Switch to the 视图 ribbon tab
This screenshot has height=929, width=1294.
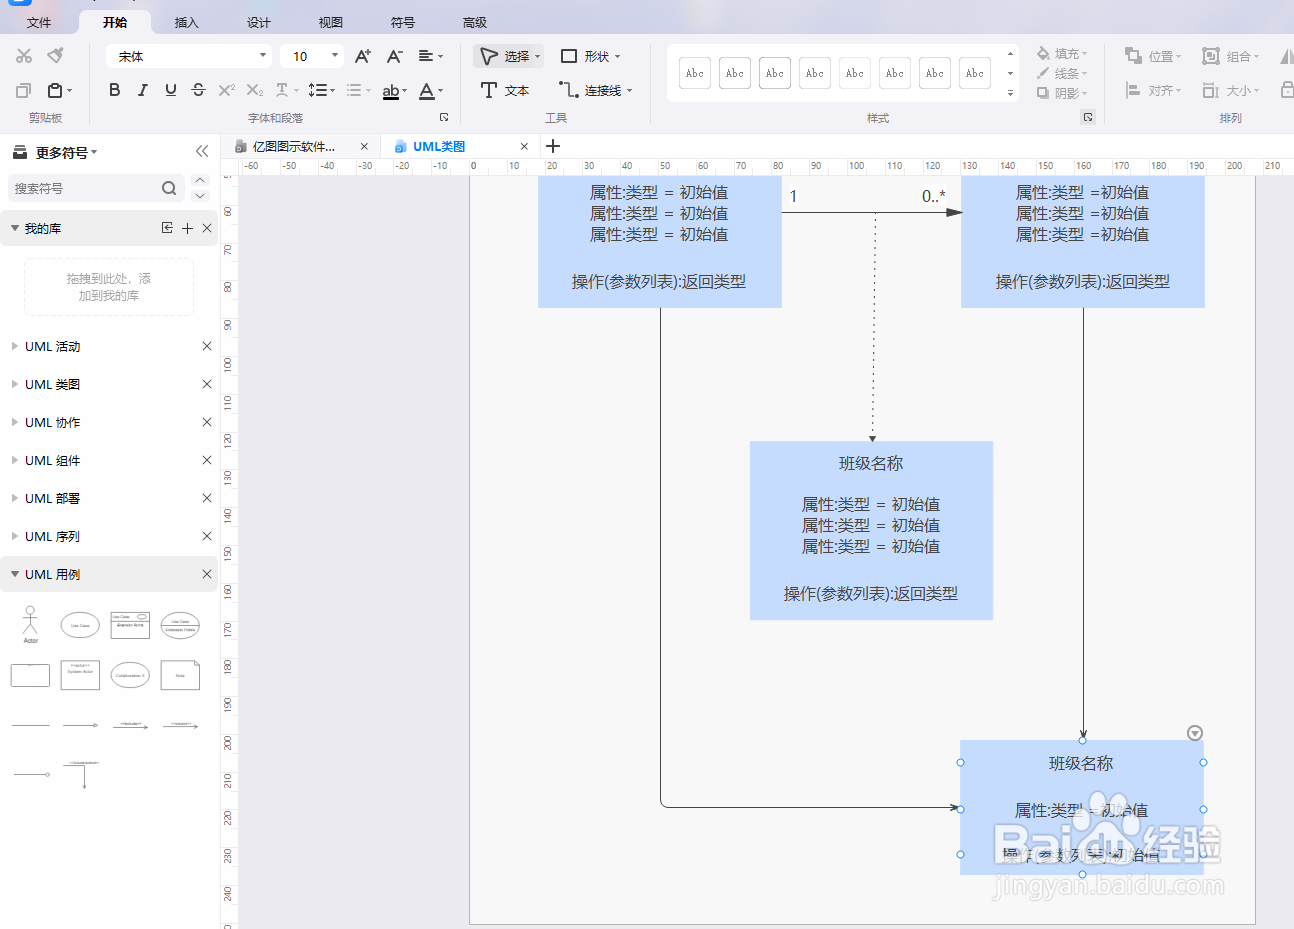(330, 22)
